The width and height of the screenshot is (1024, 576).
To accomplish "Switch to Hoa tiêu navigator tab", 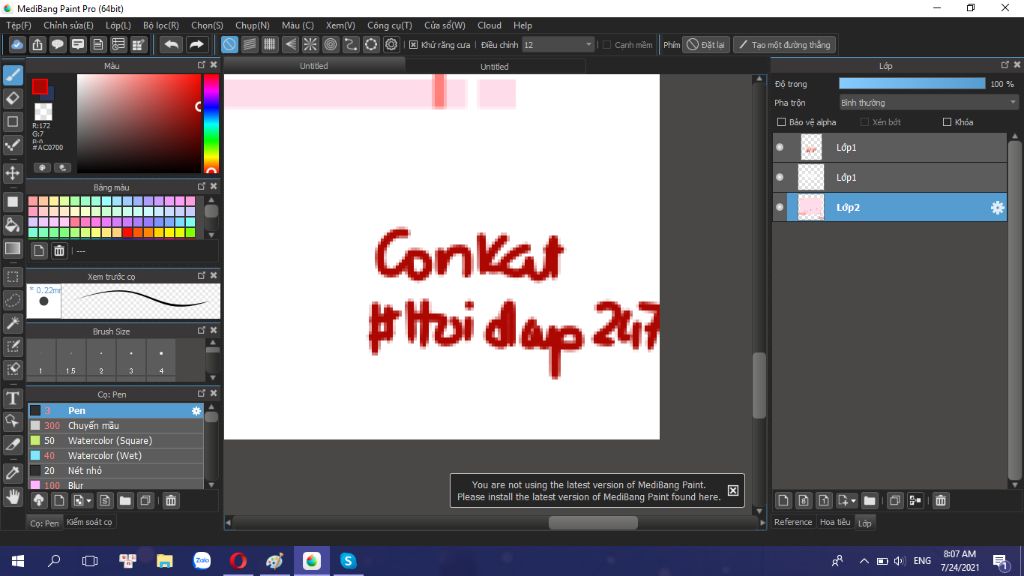I will [x=835, y=522].
